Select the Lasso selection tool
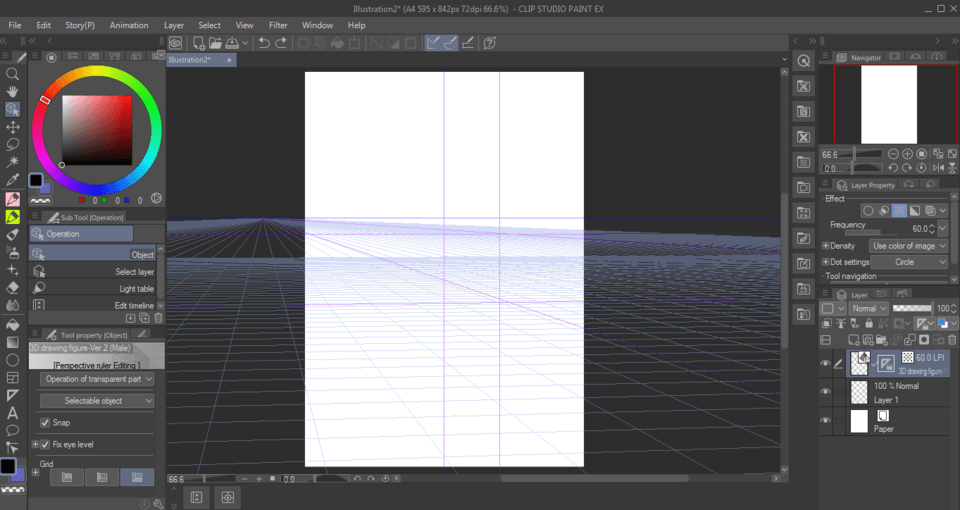The image size is (960, 510). click(12, 144)
